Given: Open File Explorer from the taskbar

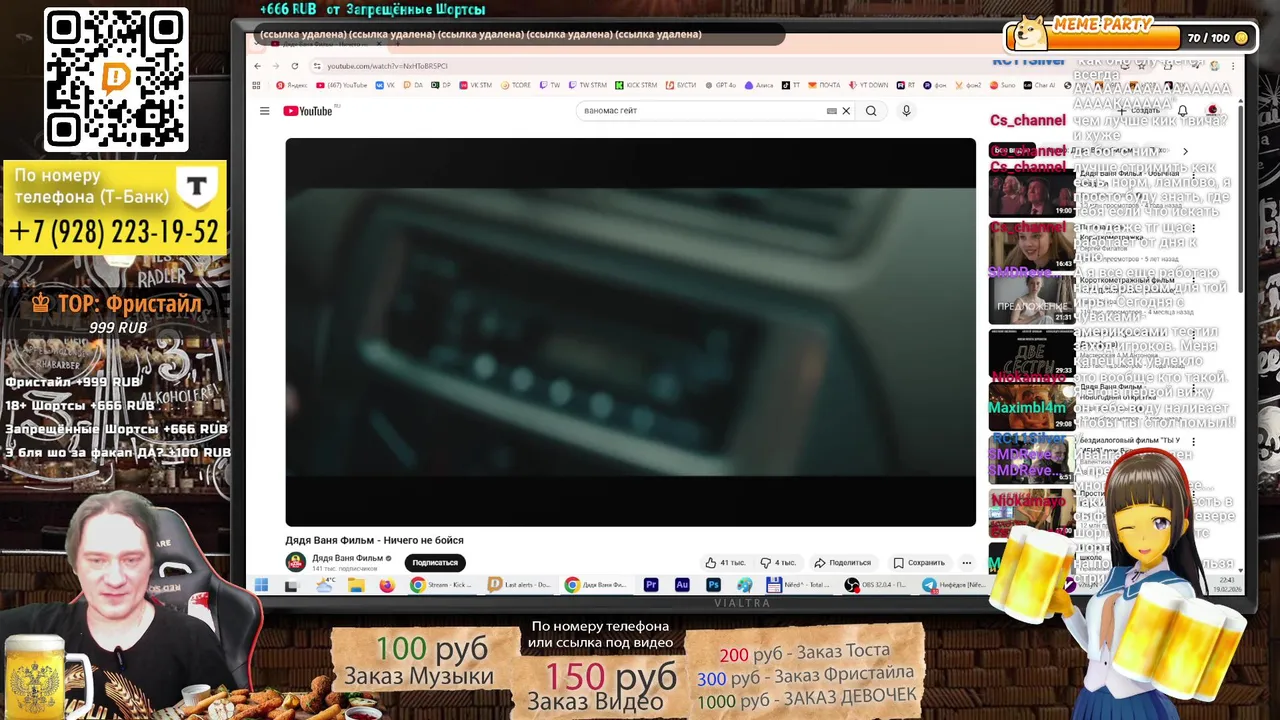Looking at the screenshot, I should click(356, 585).
